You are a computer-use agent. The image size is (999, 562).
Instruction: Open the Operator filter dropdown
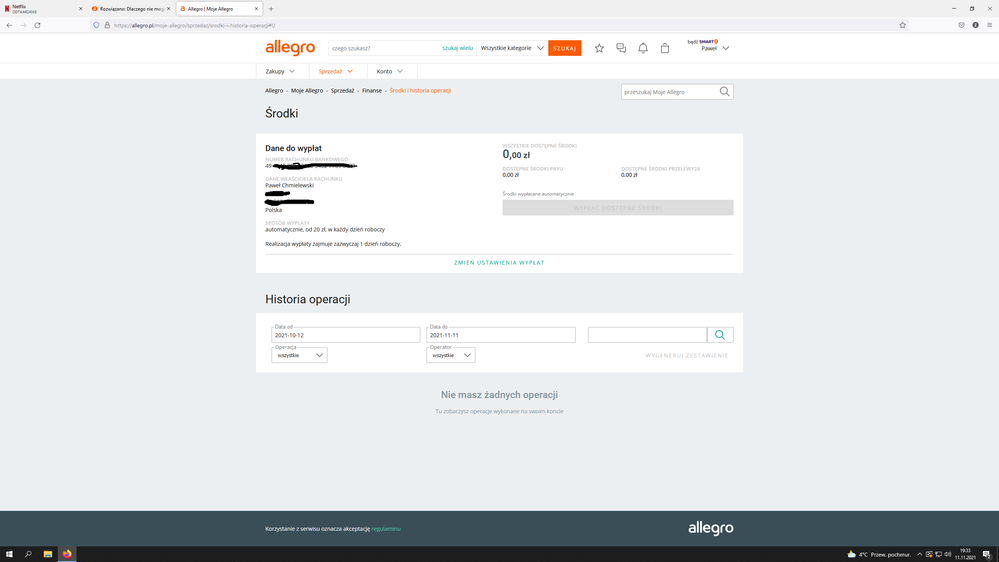pyautogui.click(x=450, y=355)
